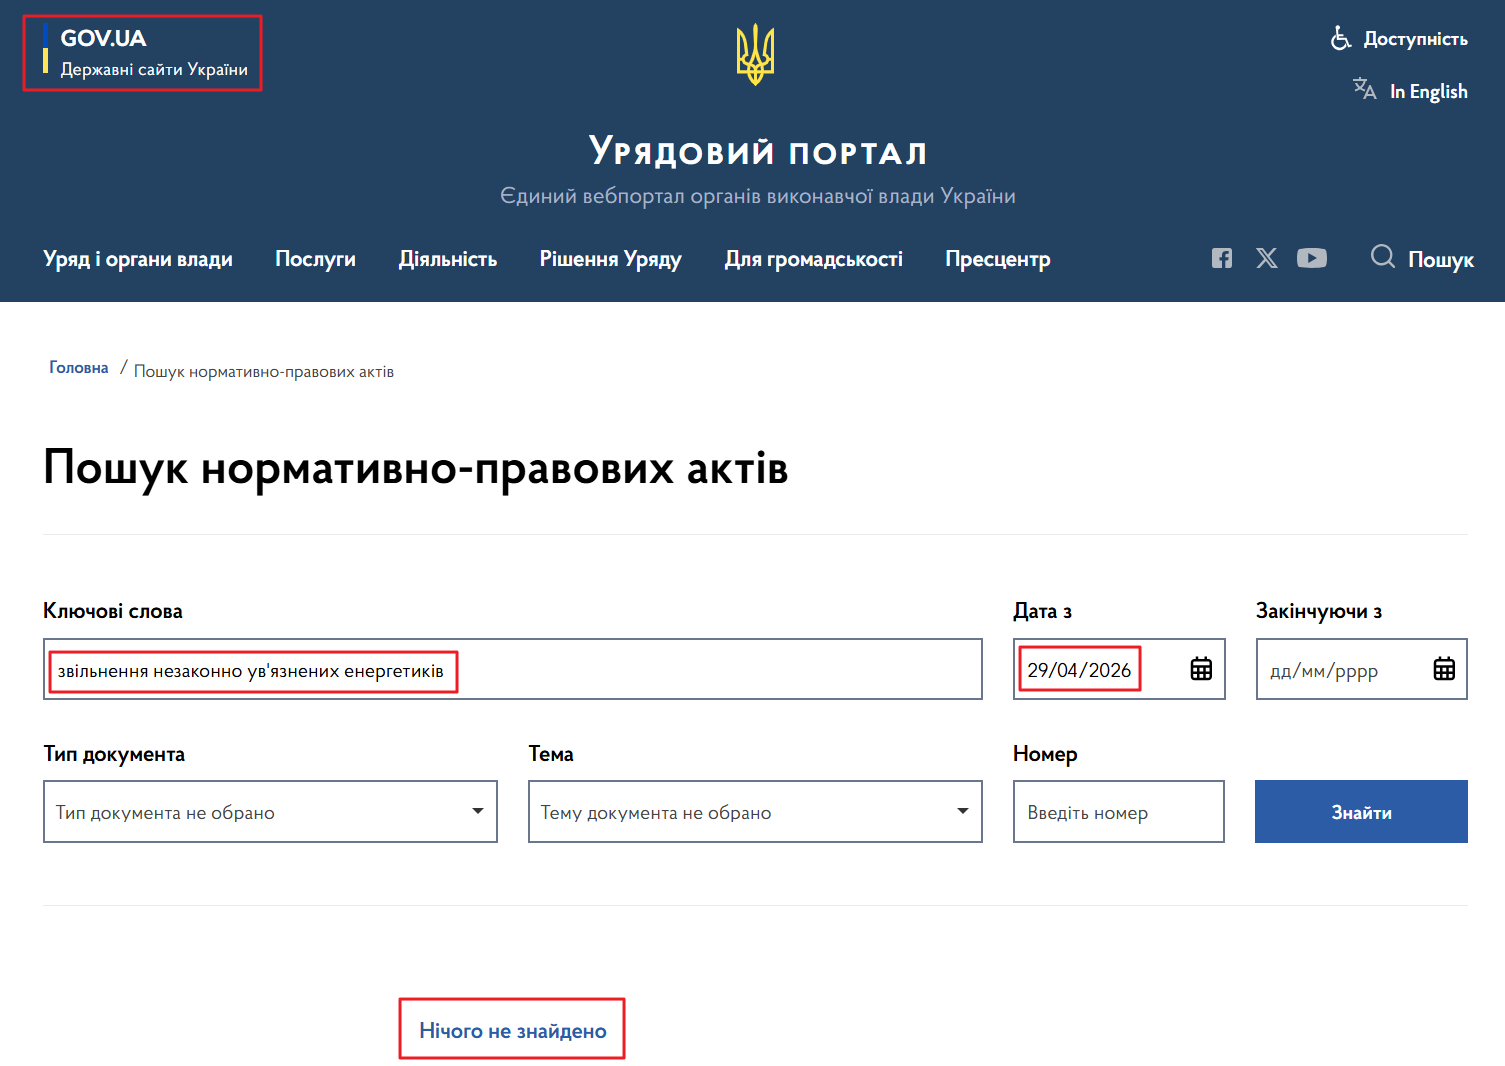Open the Діяльність menu
The height and width of the screenshot is (1066, 1505).
448,259
